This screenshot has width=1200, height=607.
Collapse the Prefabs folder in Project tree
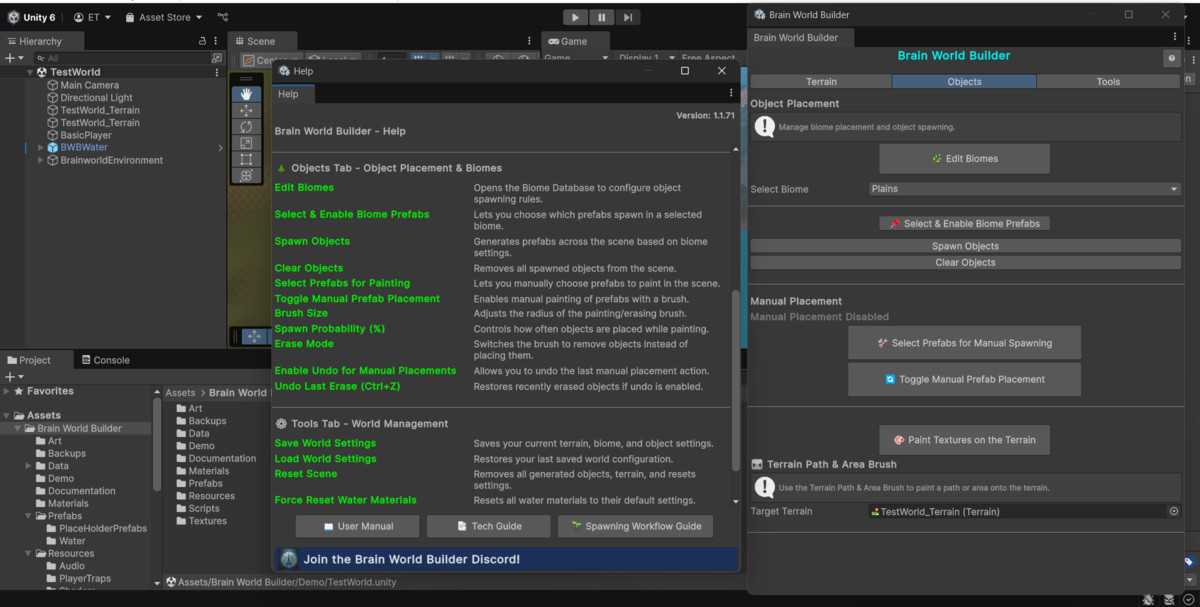pos(28,516)
